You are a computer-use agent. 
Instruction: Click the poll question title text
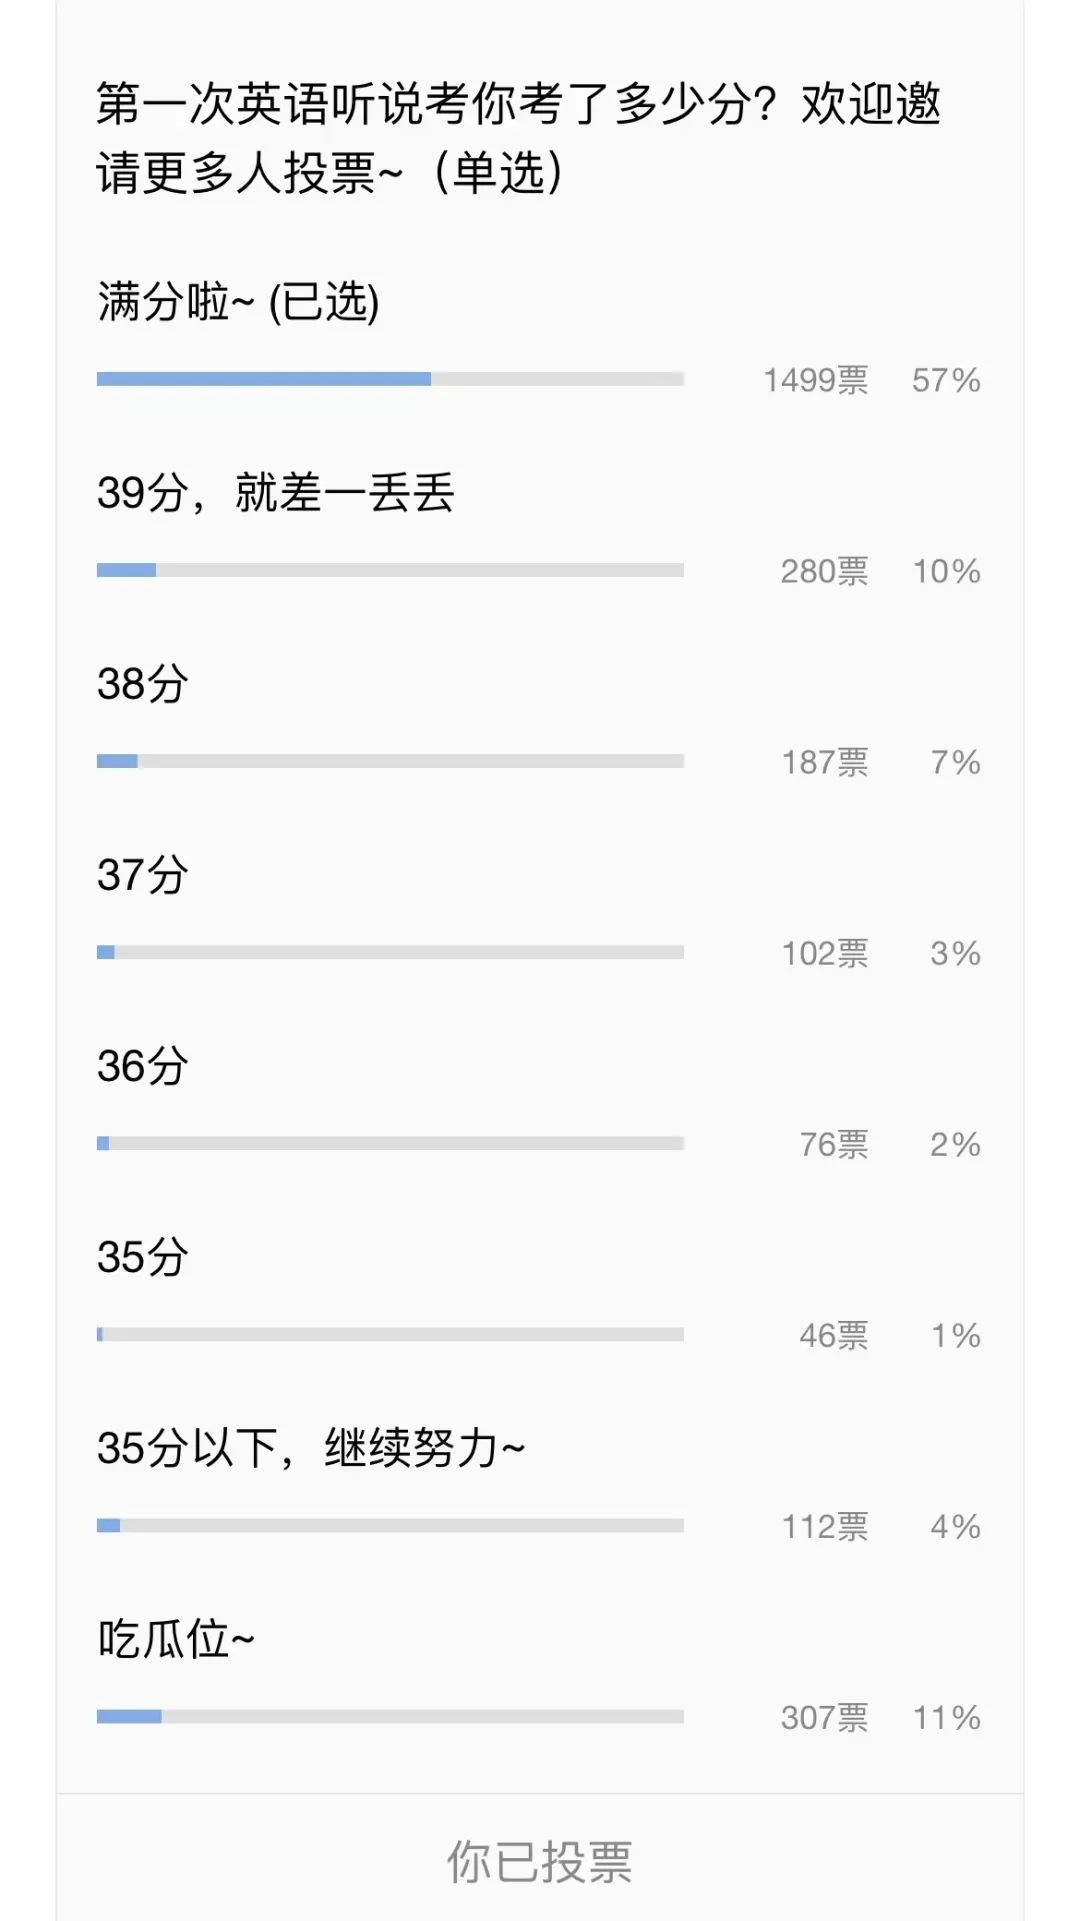click(x=518, y=138)
